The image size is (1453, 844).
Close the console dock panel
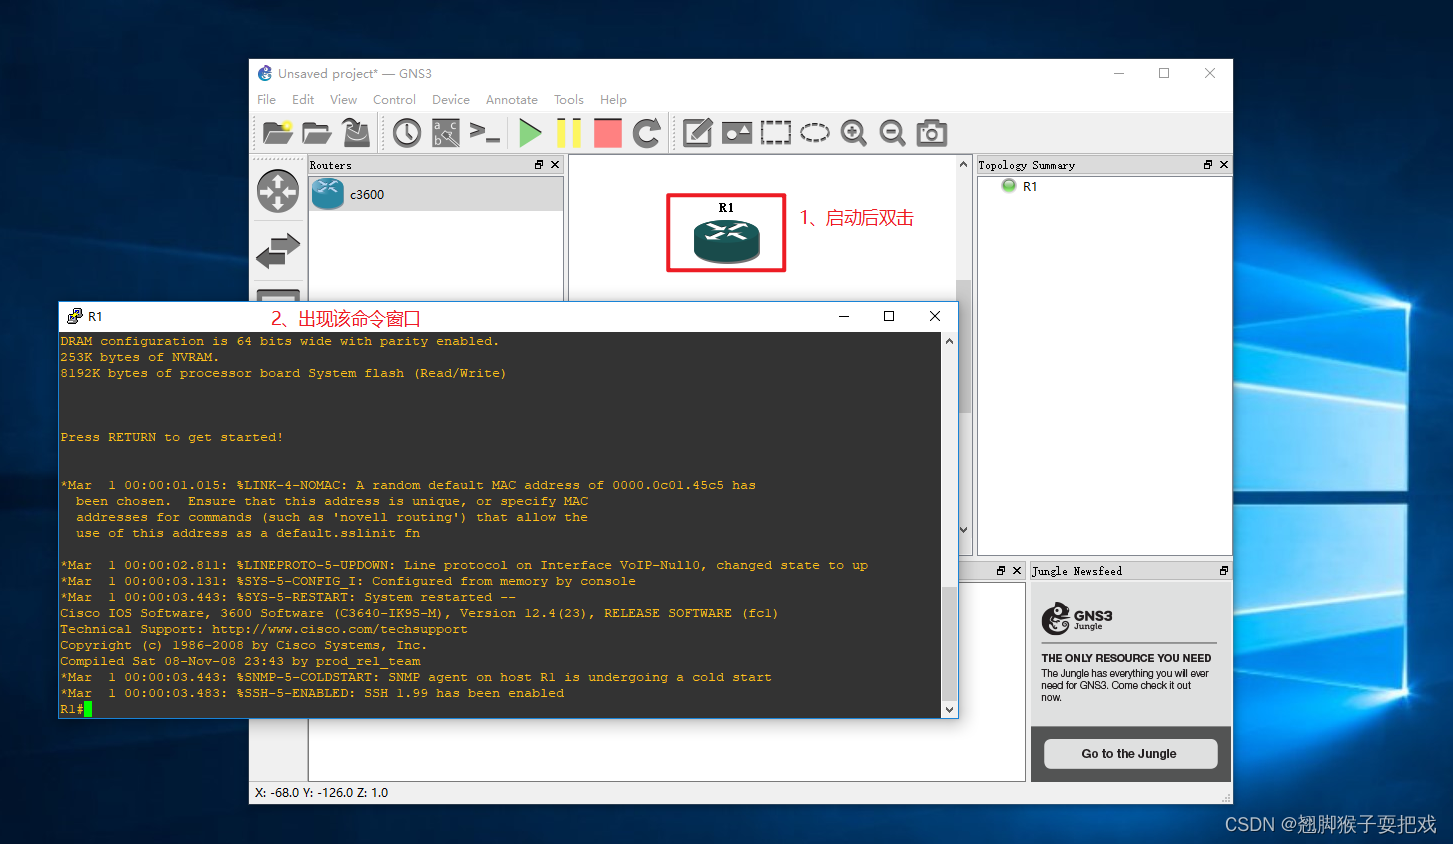1017,571
